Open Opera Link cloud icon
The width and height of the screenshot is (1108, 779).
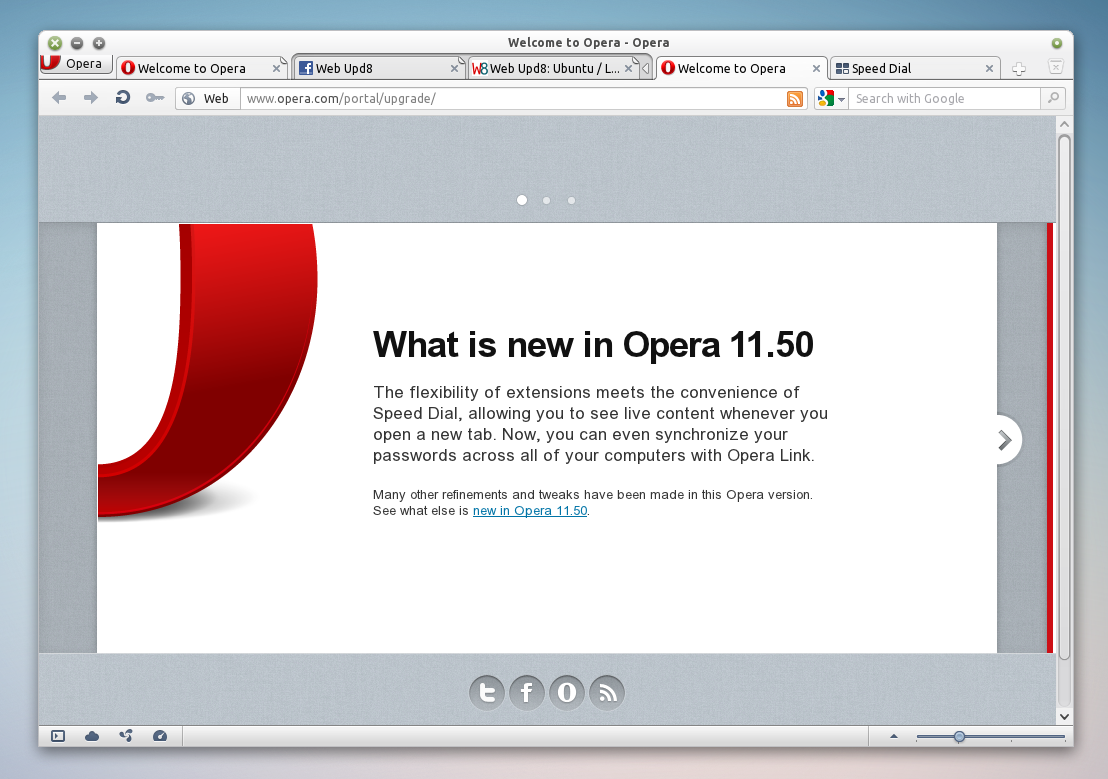point(92,737)
